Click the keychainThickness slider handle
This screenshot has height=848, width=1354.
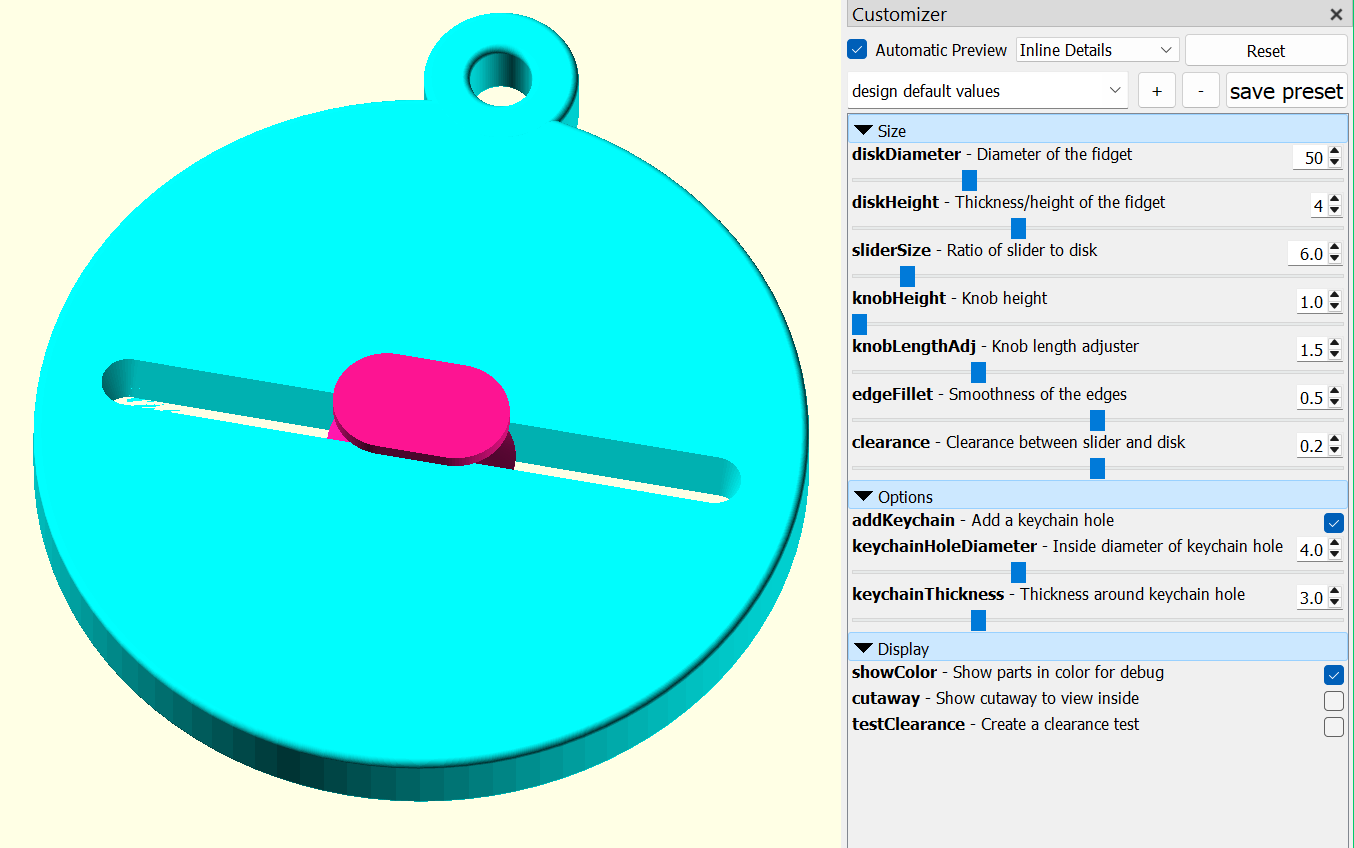[978, 620]
